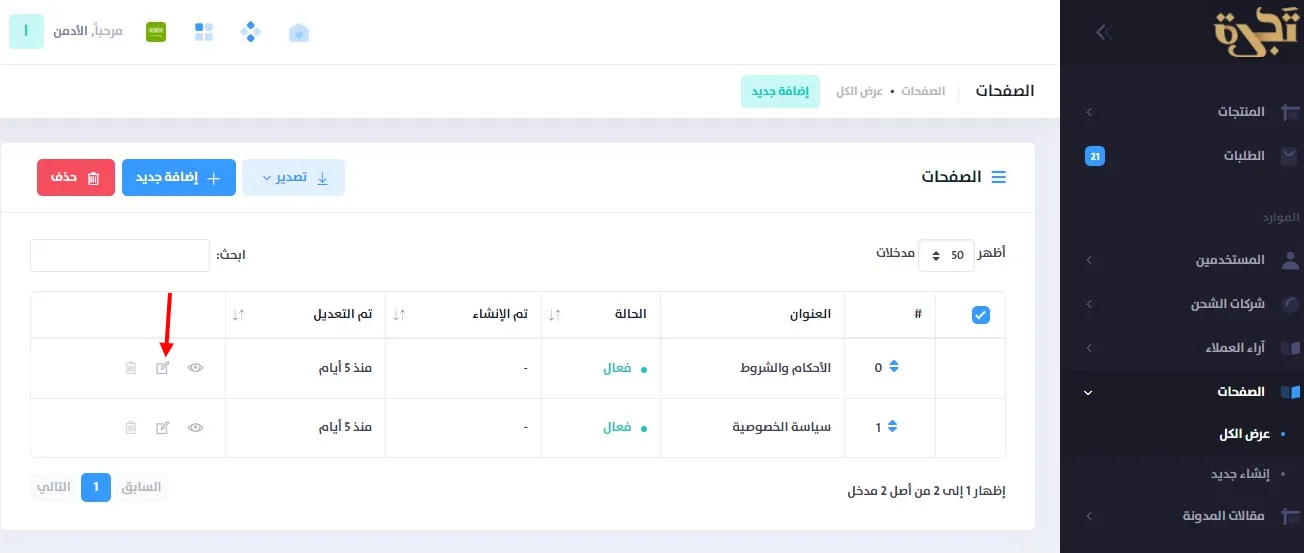Click عرض الكل breadcrumb item
The height and width of the screenshot is (553, 1304).
[859, 91]
